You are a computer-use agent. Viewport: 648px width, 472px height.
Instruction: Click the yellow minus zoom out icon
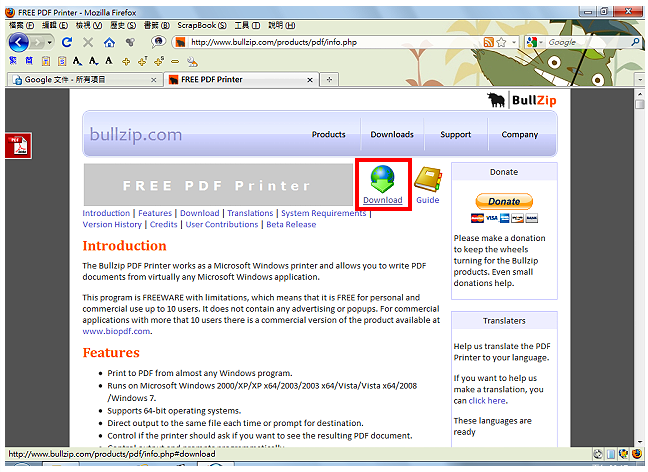[175, 62]
